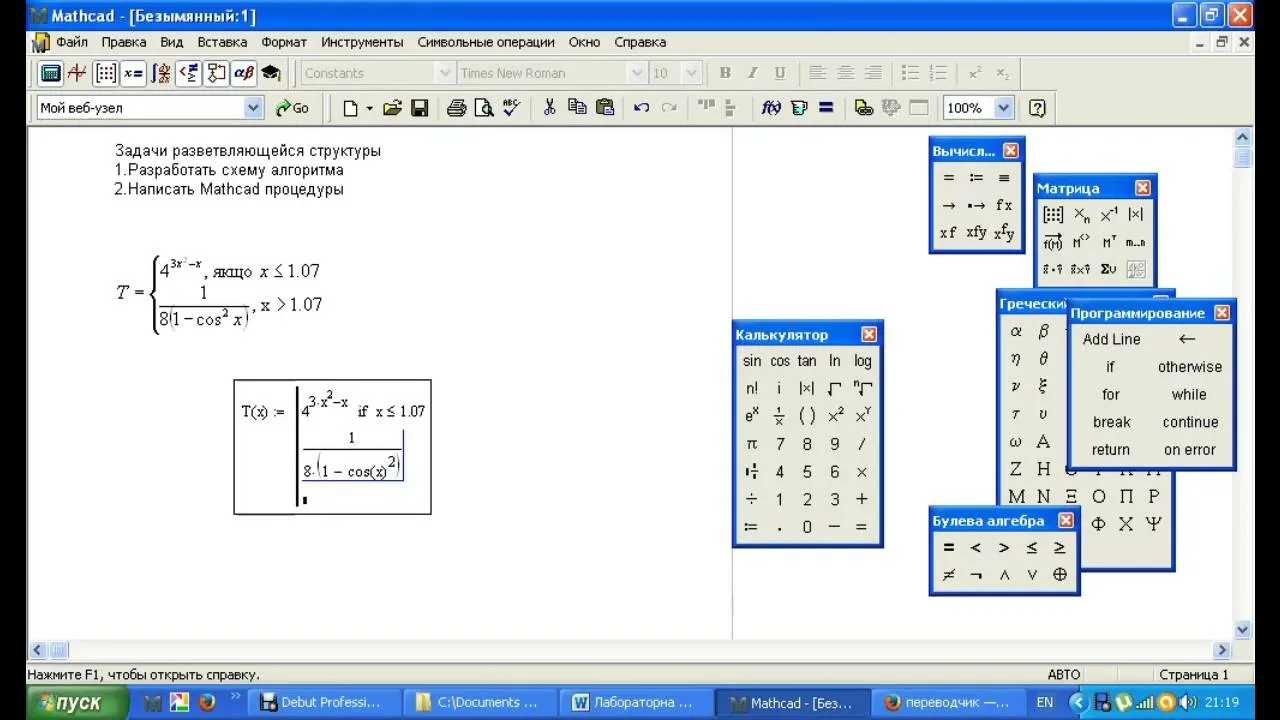Open the Calculus toolbar icon
This screenshot has width=1280, height=720.
[161, 73]
